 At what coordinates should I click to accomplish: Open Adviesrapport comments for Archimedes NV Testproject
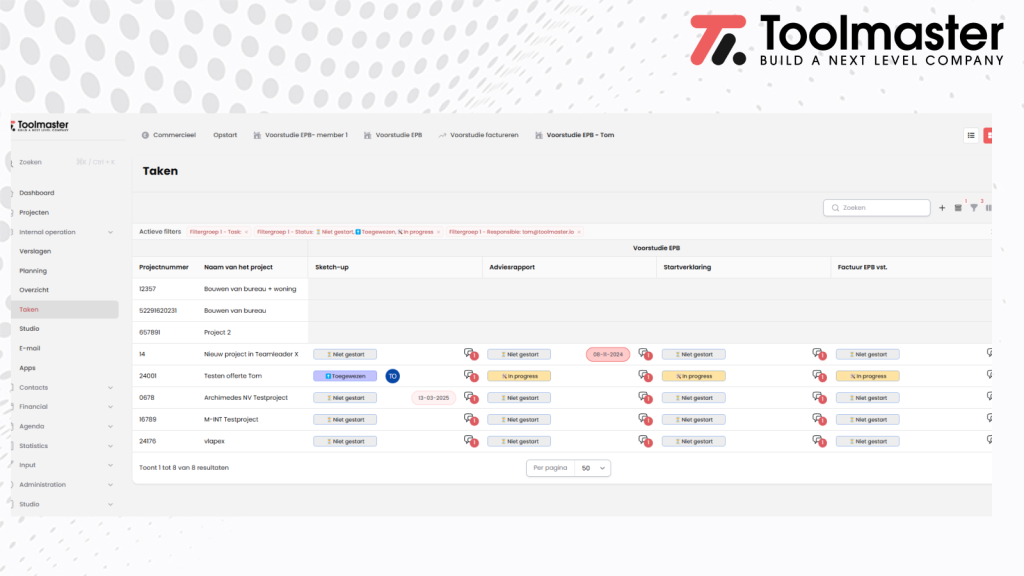(x=645, y=397)
